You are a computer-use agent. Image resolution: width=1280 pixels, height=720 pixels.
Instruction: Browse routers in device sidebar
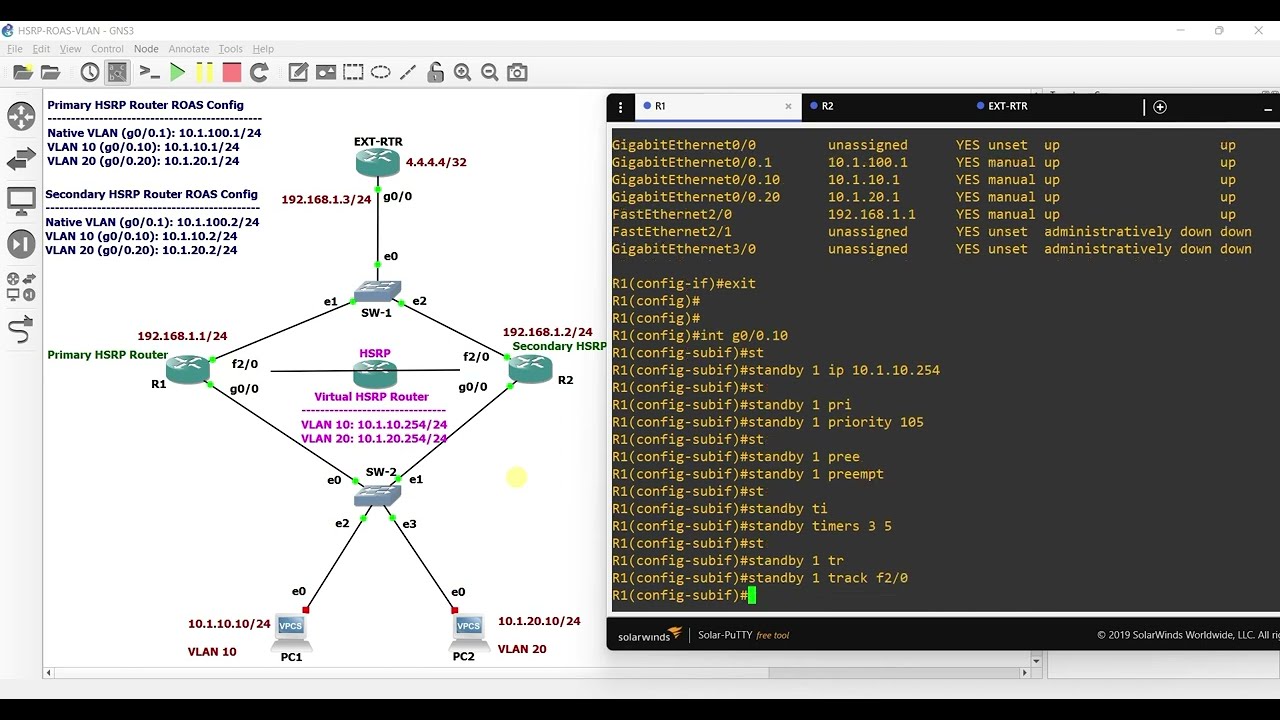[x=21, y=117]
